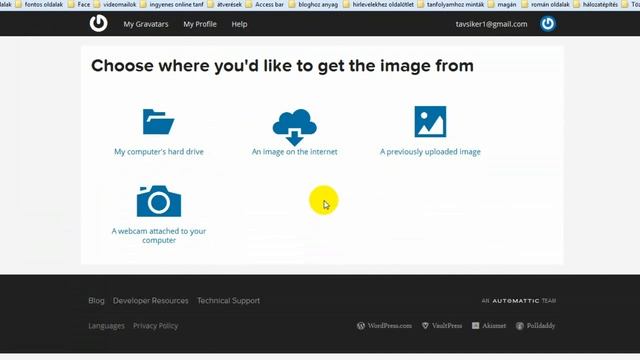Open the fontos oldalak bookmark folder
This screenshot has height=360, width=640.
pos(39,4)
